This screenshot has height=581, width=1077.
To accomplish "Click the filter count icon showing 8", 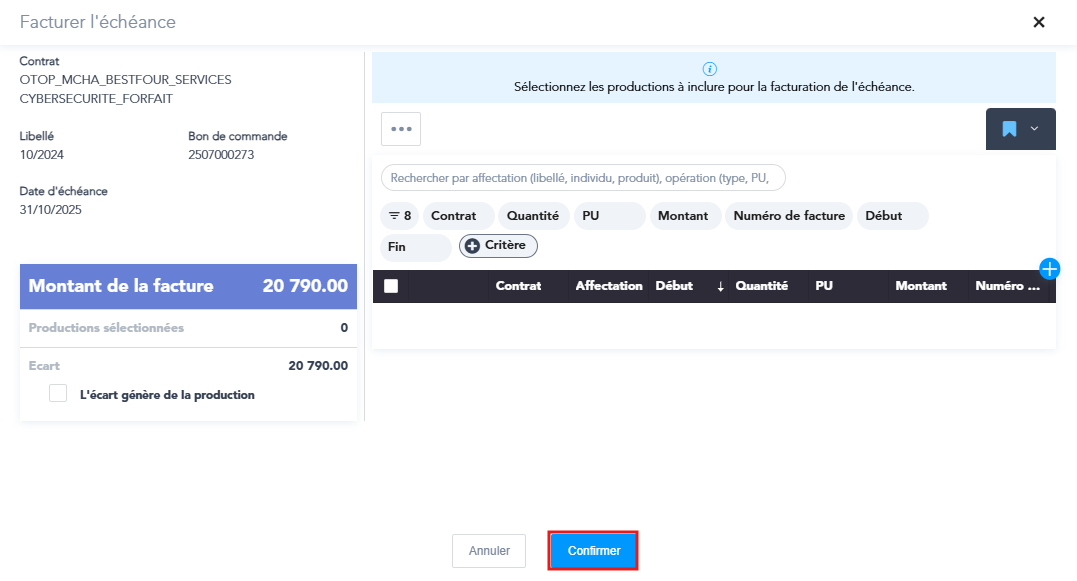I will pyautogui.click(x=400, y=216).
